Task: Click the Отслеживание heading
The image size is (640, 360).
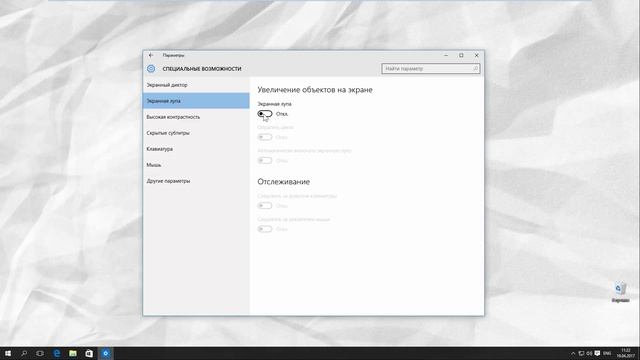Action: pyautogui.click(x=283, y=182)
